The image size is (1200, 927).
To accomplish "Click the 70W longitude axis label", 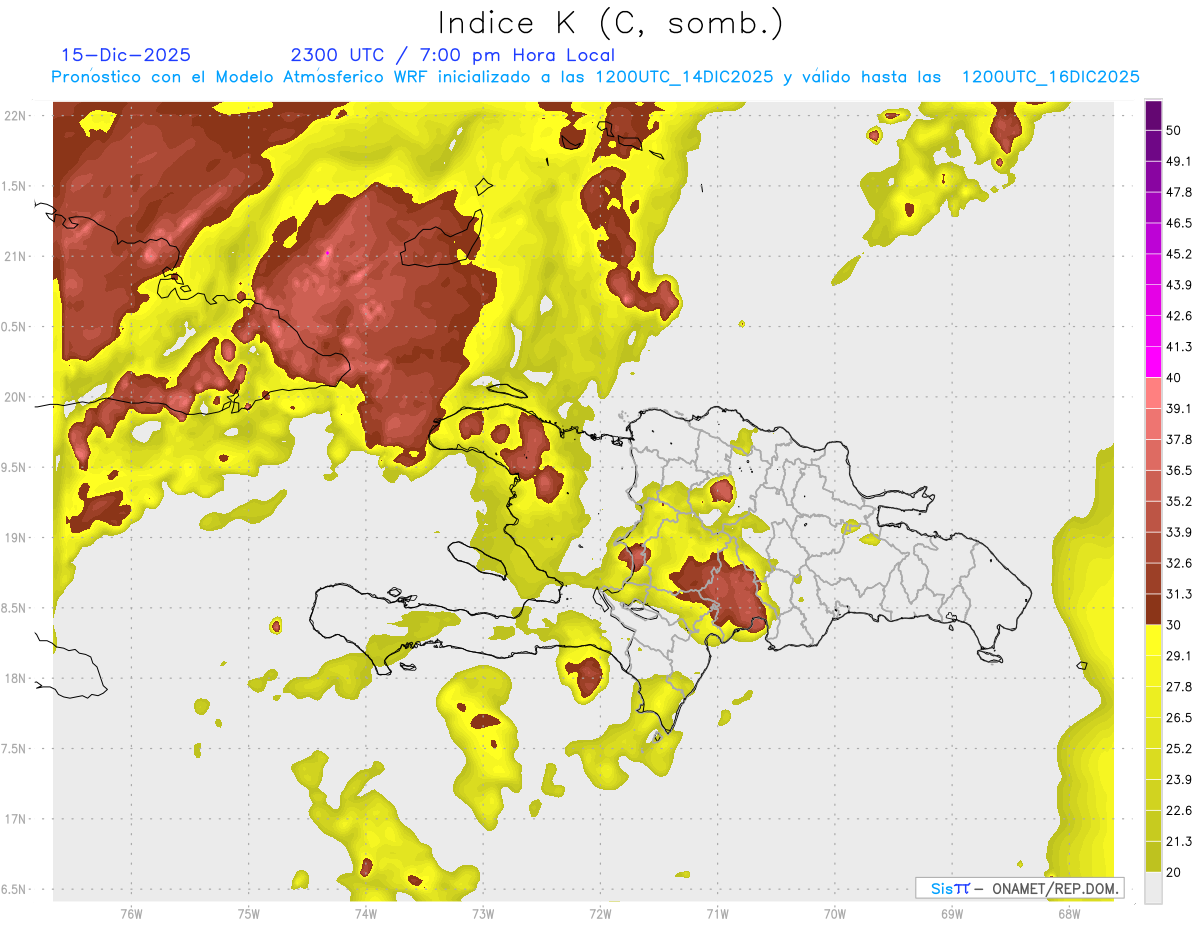I will click(x=834, y=913).
